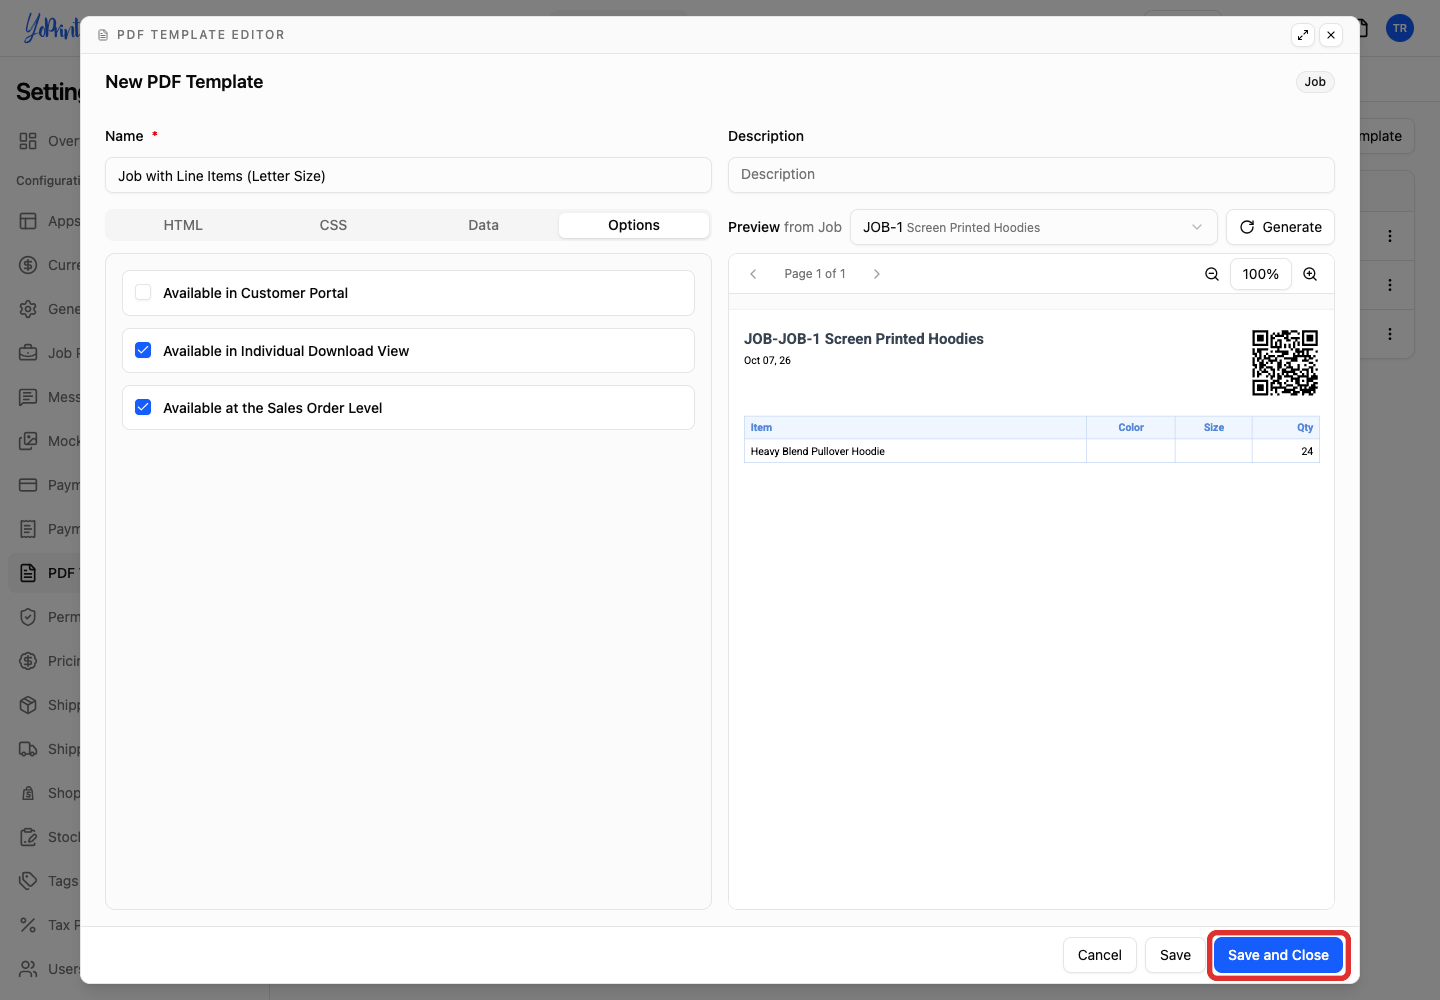This screenshot has width=1440, height=1000.
Task: Go to previous preview page
Action: (x=753, y=274)
